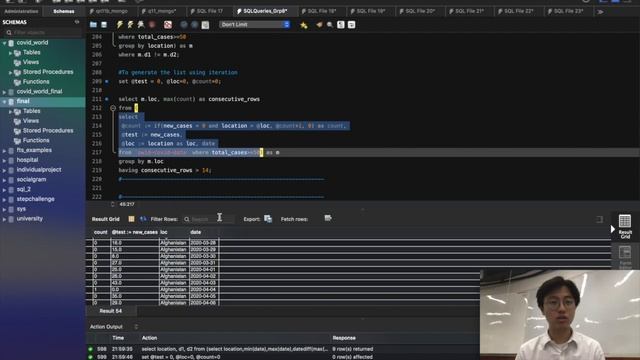
Task: Run explain plan lightning-magnifier icon
Action: coord(141,25)
